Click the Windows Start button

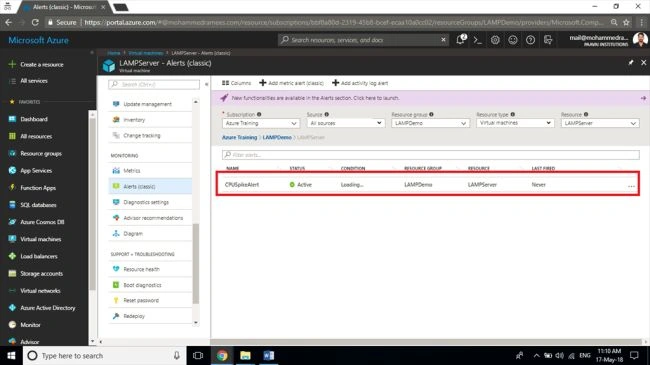(x=11, y=355)
